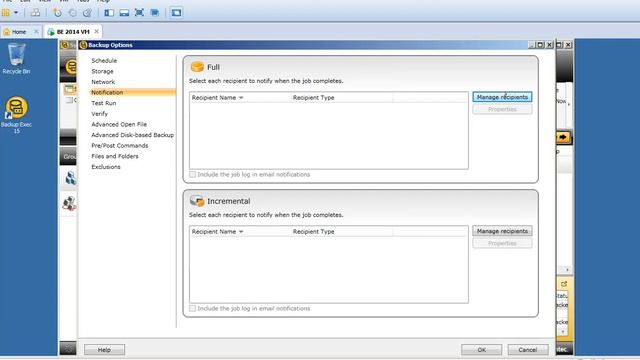The image size is (640, 360).
Task: Close the BE 2014 VM tab
Action: [x=96, y=31]
